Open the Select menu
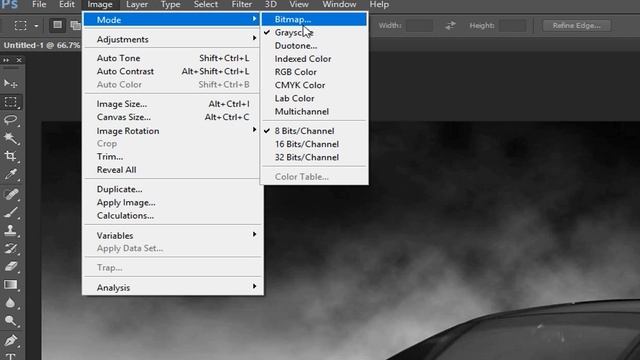 205,4
